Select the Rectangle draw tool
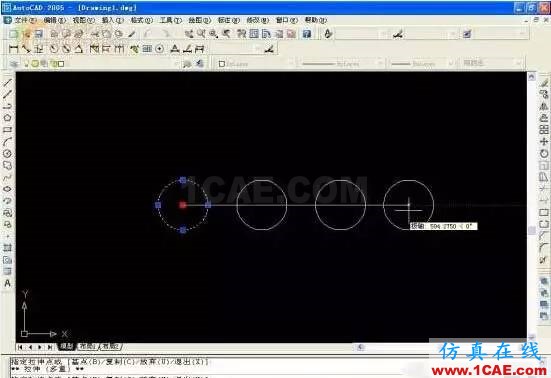551x378 pixels. click(7, 130)
